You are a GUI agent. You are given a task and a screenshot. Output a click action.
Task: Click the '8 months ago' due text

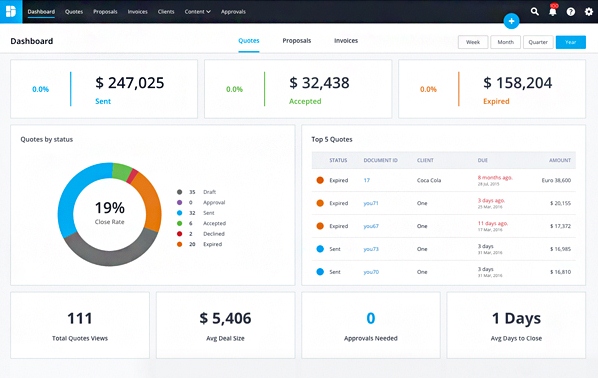495,177
